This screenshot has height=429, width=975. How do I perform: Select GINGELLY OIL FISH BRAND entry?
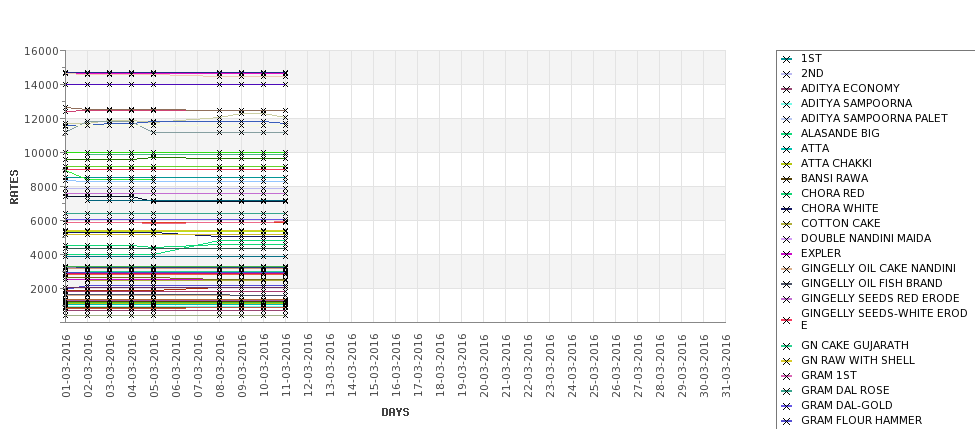pyautogui.click(x=872, y=283)
